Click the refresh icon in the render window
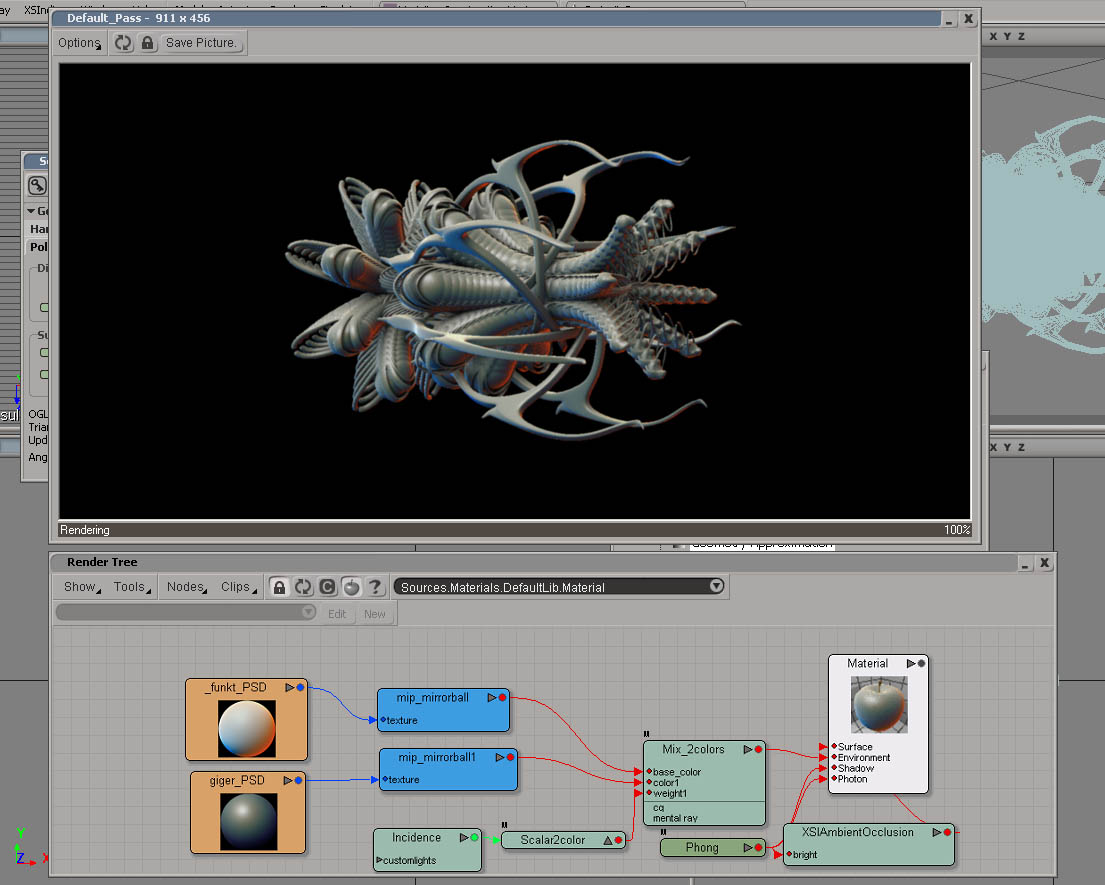Viewport: 1105px width, 885px height. tap(123, 43)
